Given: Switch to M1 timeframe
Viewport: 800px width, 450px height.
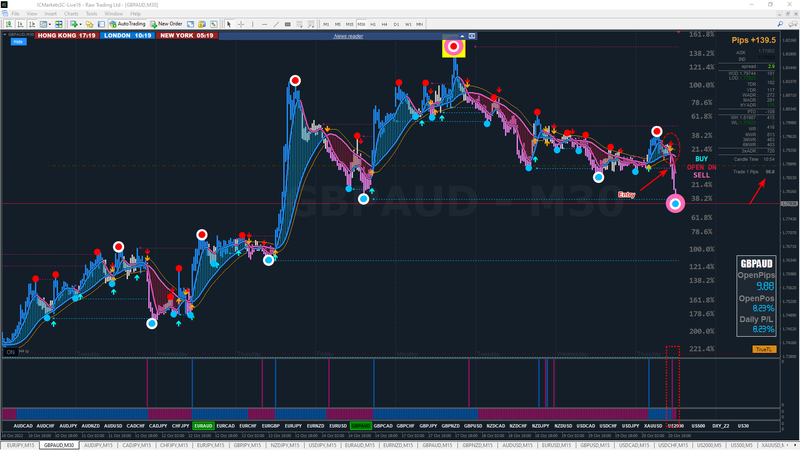Looking at the screenshot, I should (326, 24).
